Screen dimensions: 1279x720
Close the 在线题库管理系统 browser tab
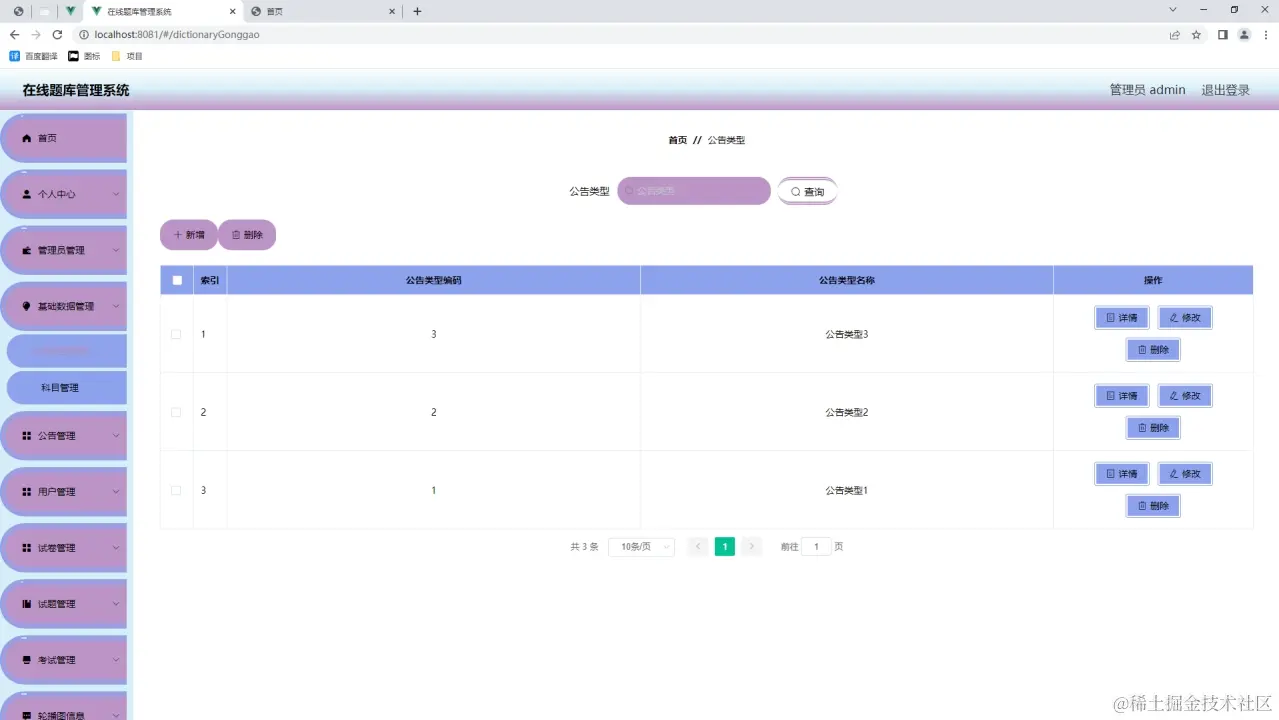(x=232, y=11)
